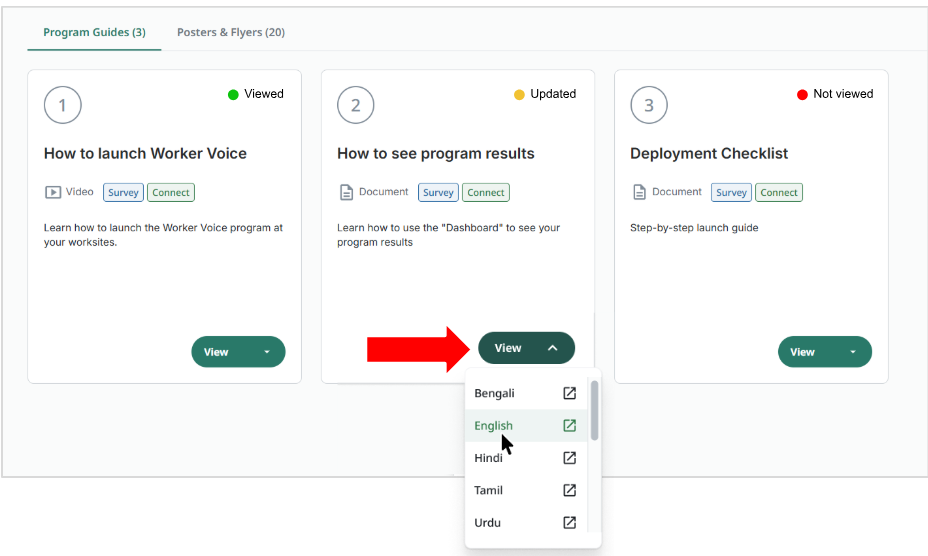Click the green Viewed status dot

(233, 94)
